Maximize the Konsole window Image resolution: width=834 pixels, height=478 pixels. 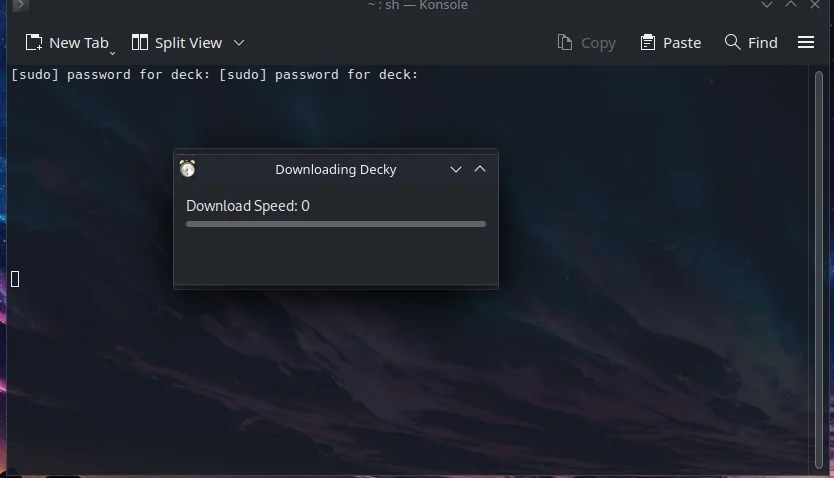coord(791,5)
